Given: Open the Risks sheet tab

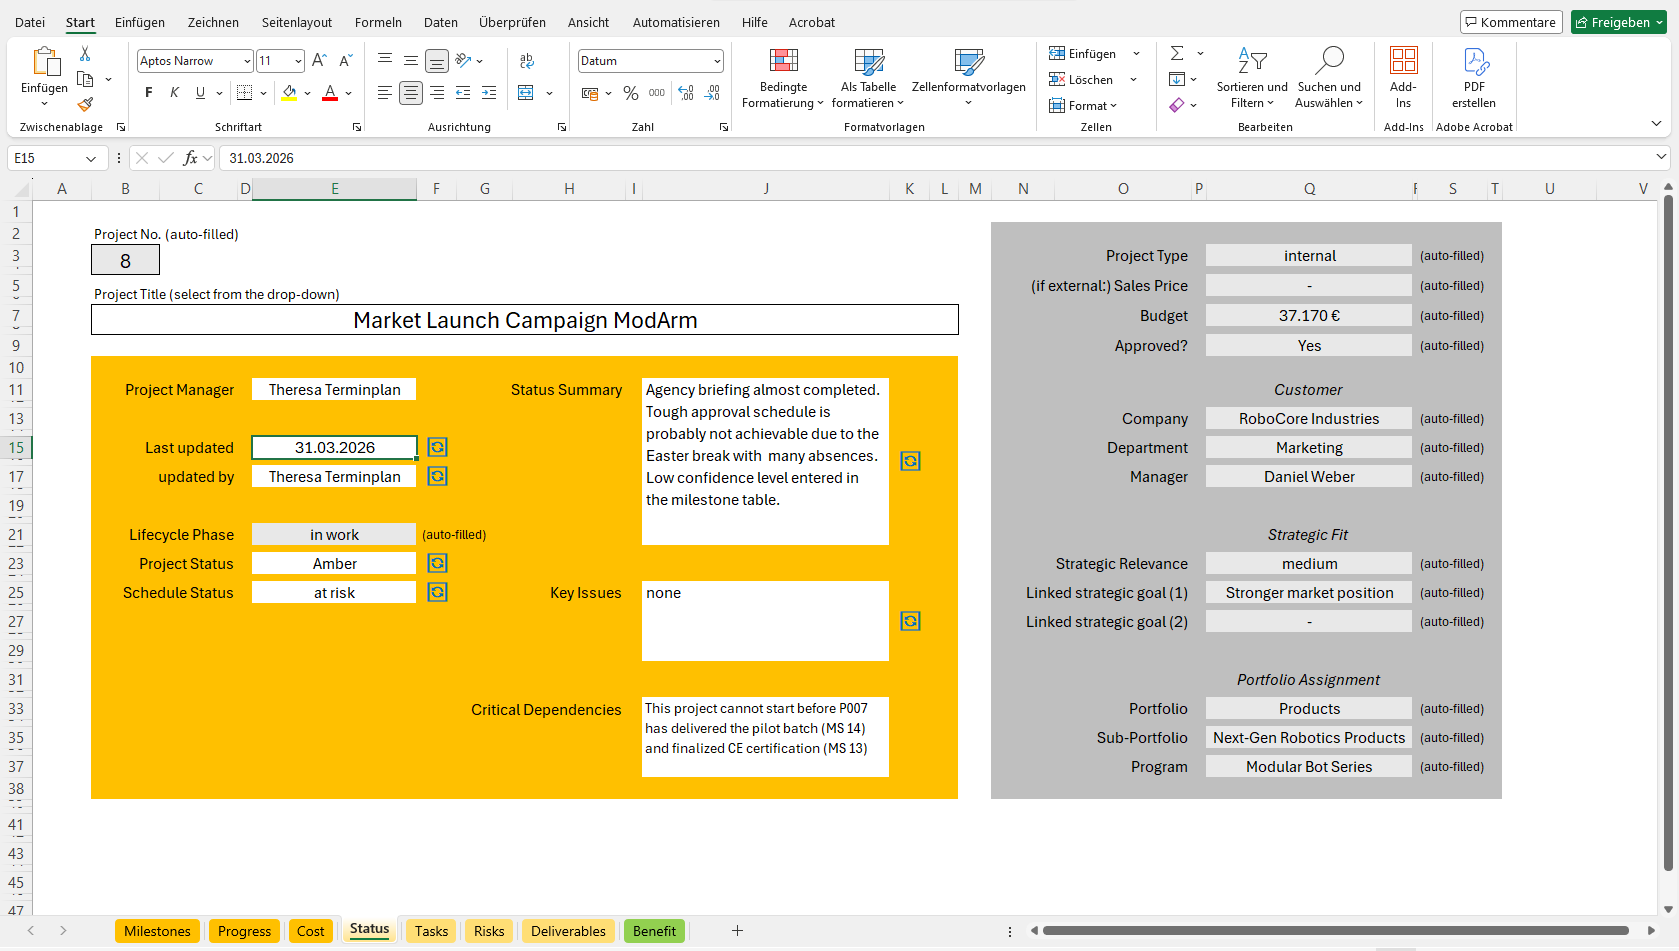Looking at the screenshot, I should click(489, 931).
